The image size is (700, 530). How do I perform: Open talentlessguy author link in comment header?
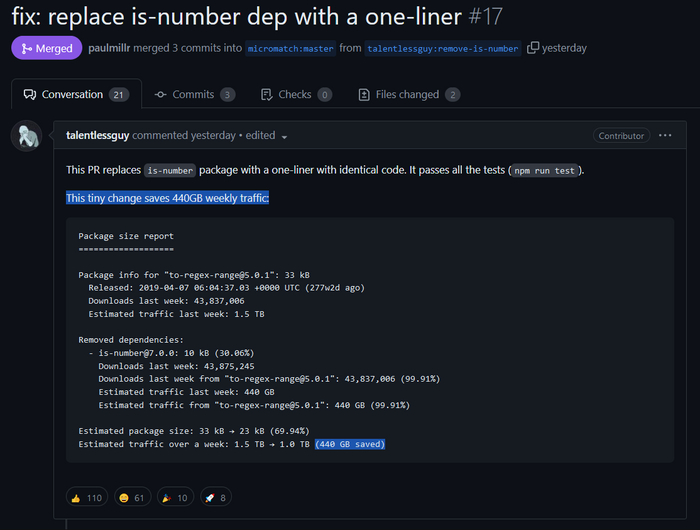pos(97,135)
